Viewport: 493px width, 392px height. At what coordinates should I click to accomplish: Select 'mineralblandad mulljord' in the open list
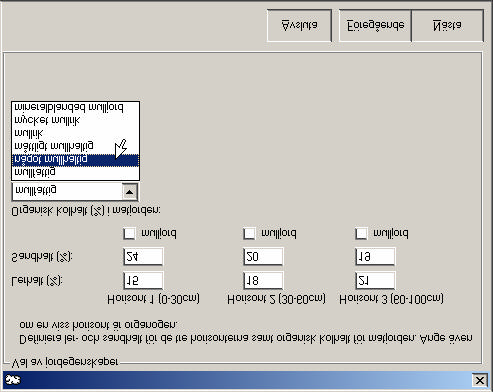pos(75,107)
